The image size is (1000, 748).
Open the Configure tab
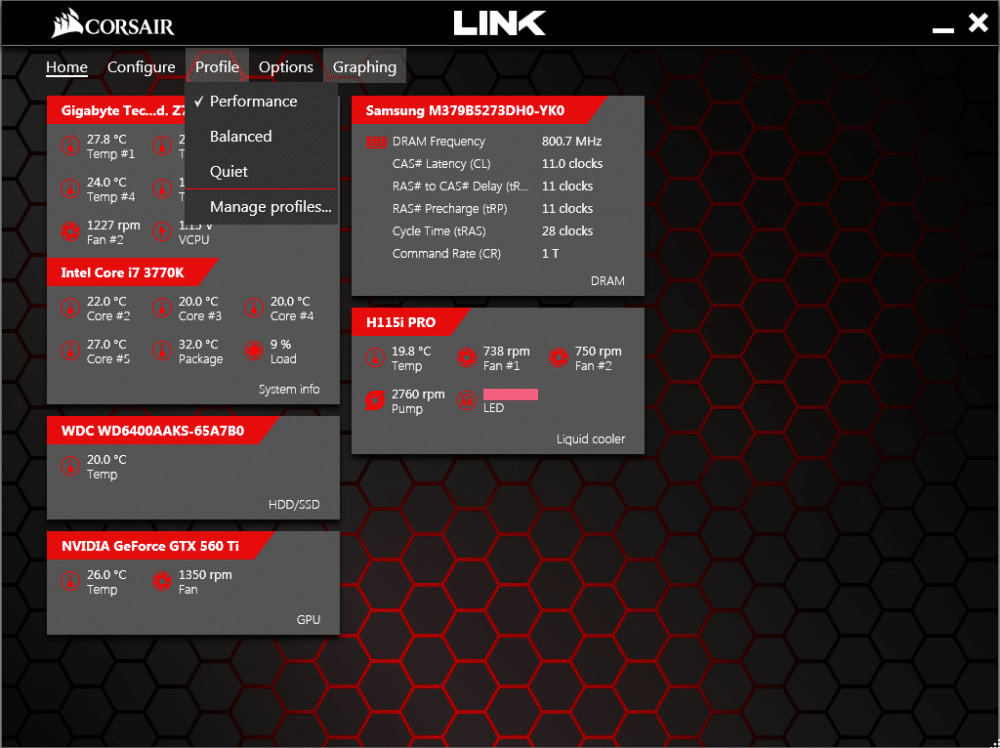141,67
